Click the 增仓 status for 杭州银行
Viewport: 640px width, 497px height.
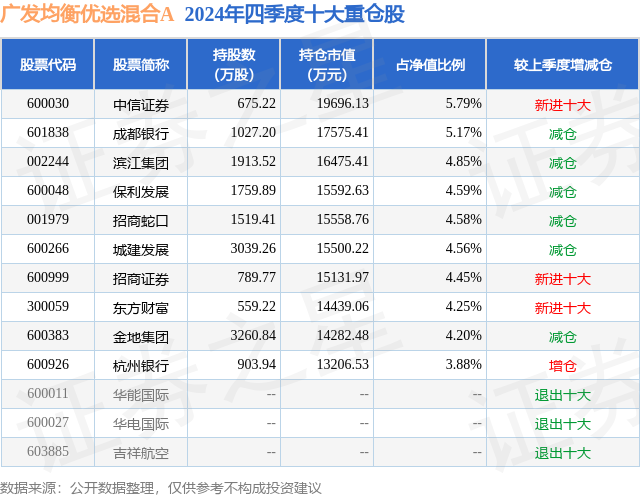(563, 366)
